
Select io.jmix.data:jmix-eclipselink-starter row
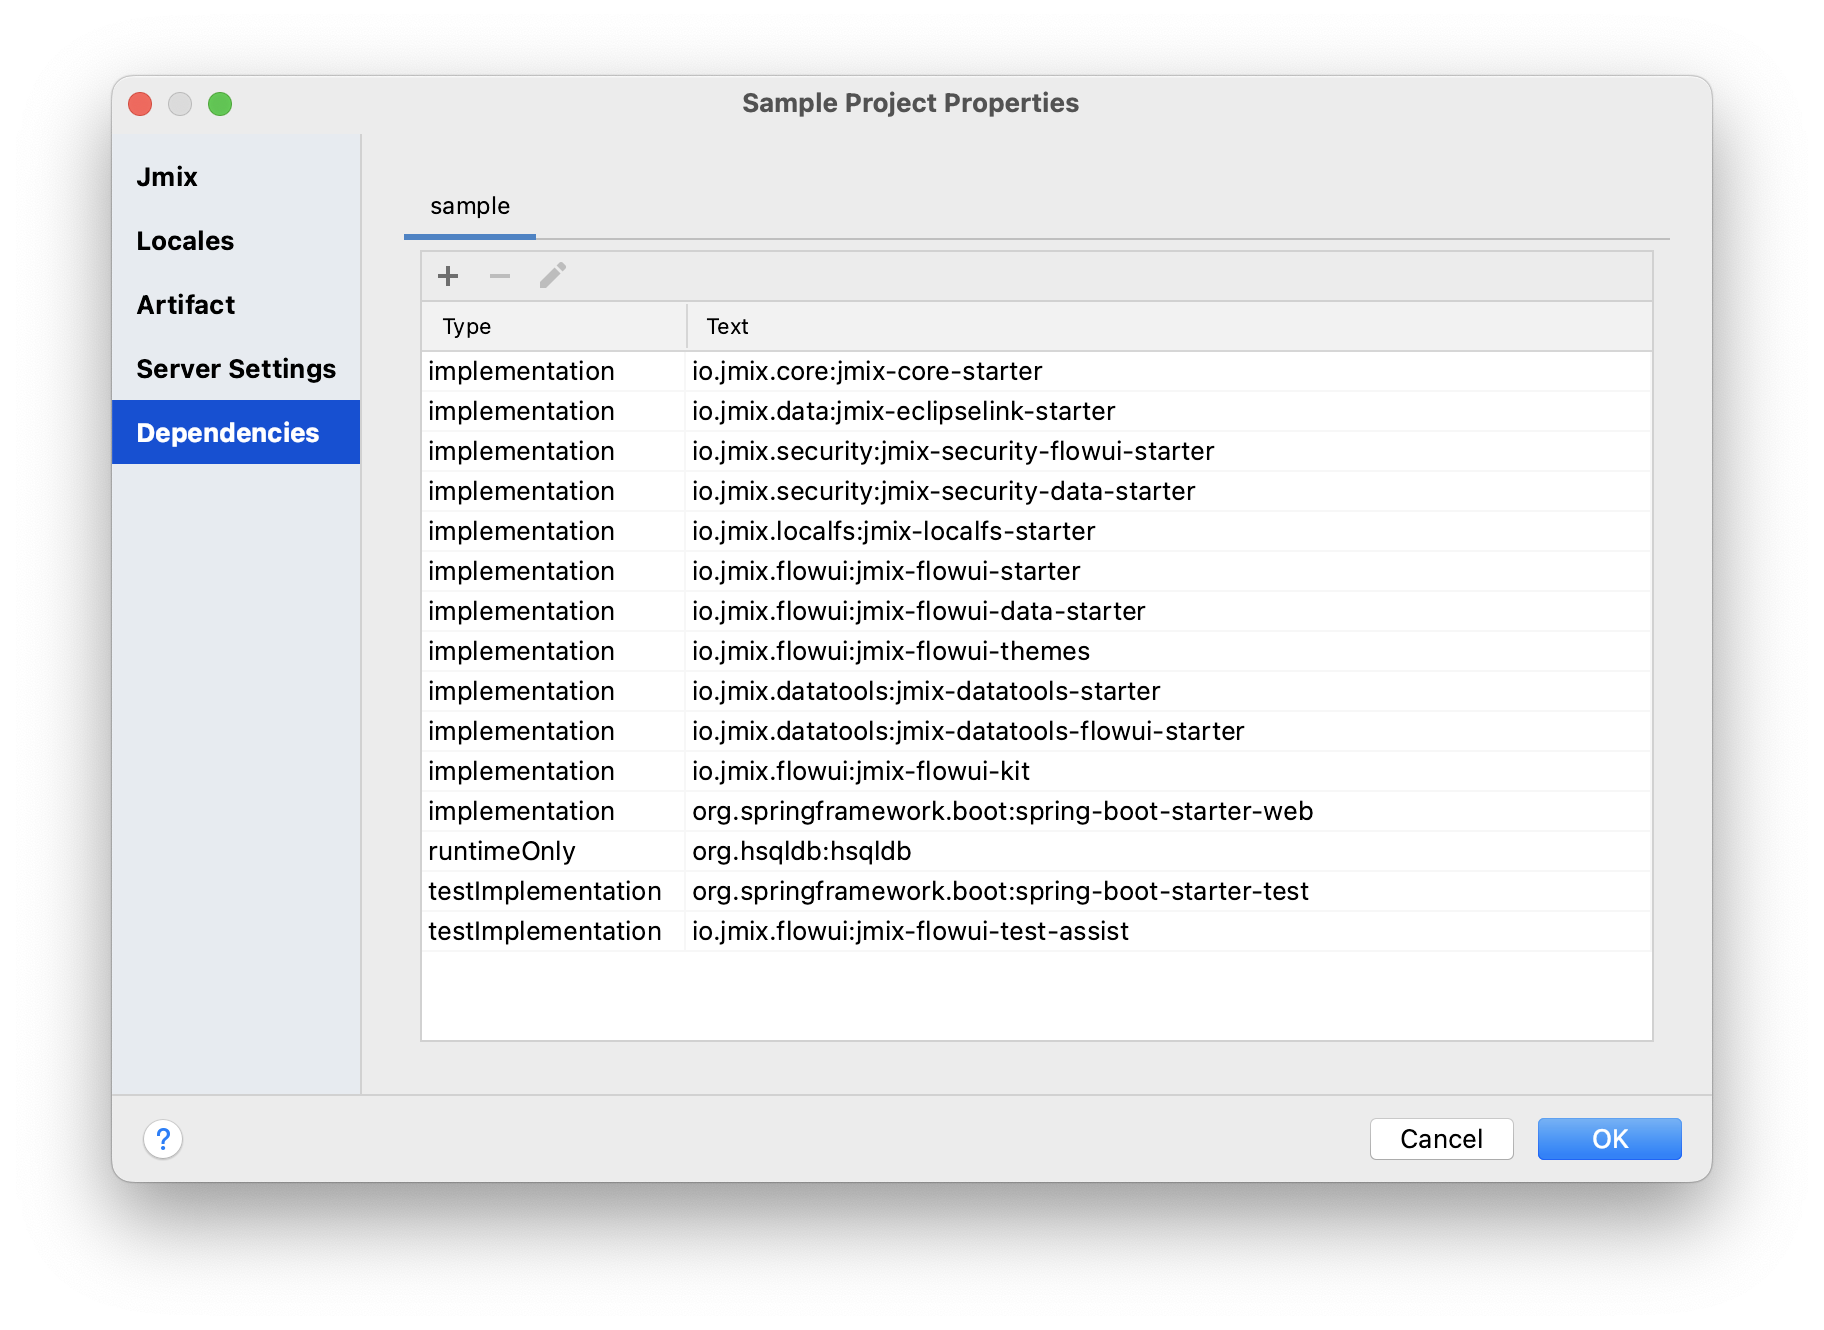(x=1037, y=411)
